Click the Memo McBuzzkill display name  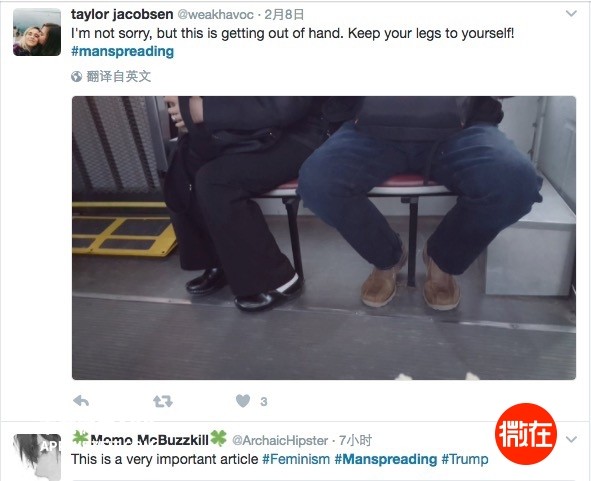pos(149,440)
